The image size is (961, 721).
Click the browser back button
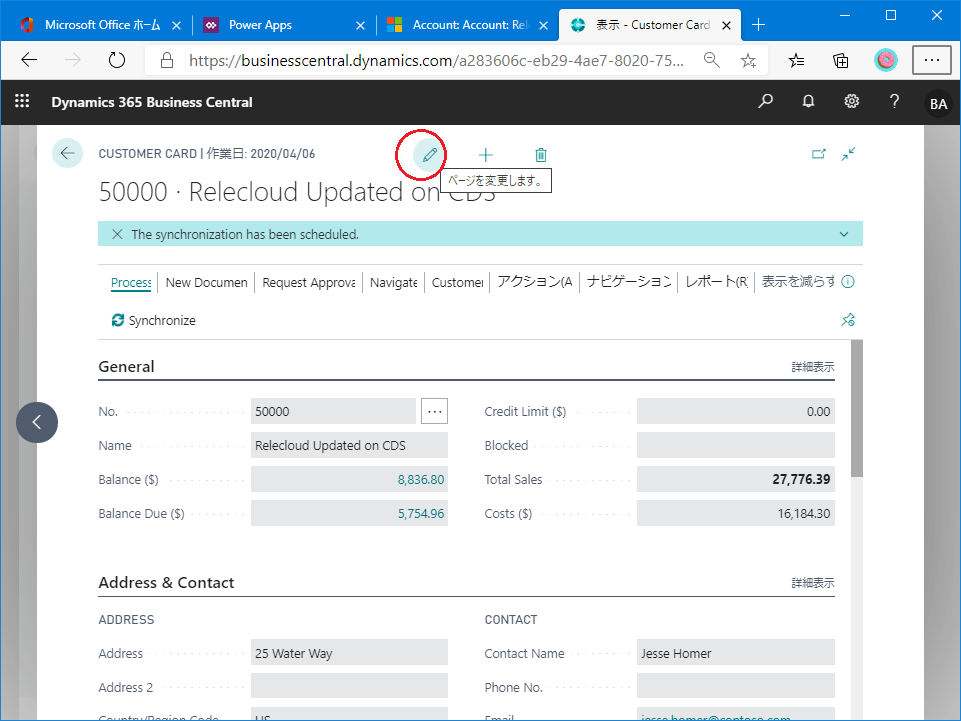coord(29,60)
